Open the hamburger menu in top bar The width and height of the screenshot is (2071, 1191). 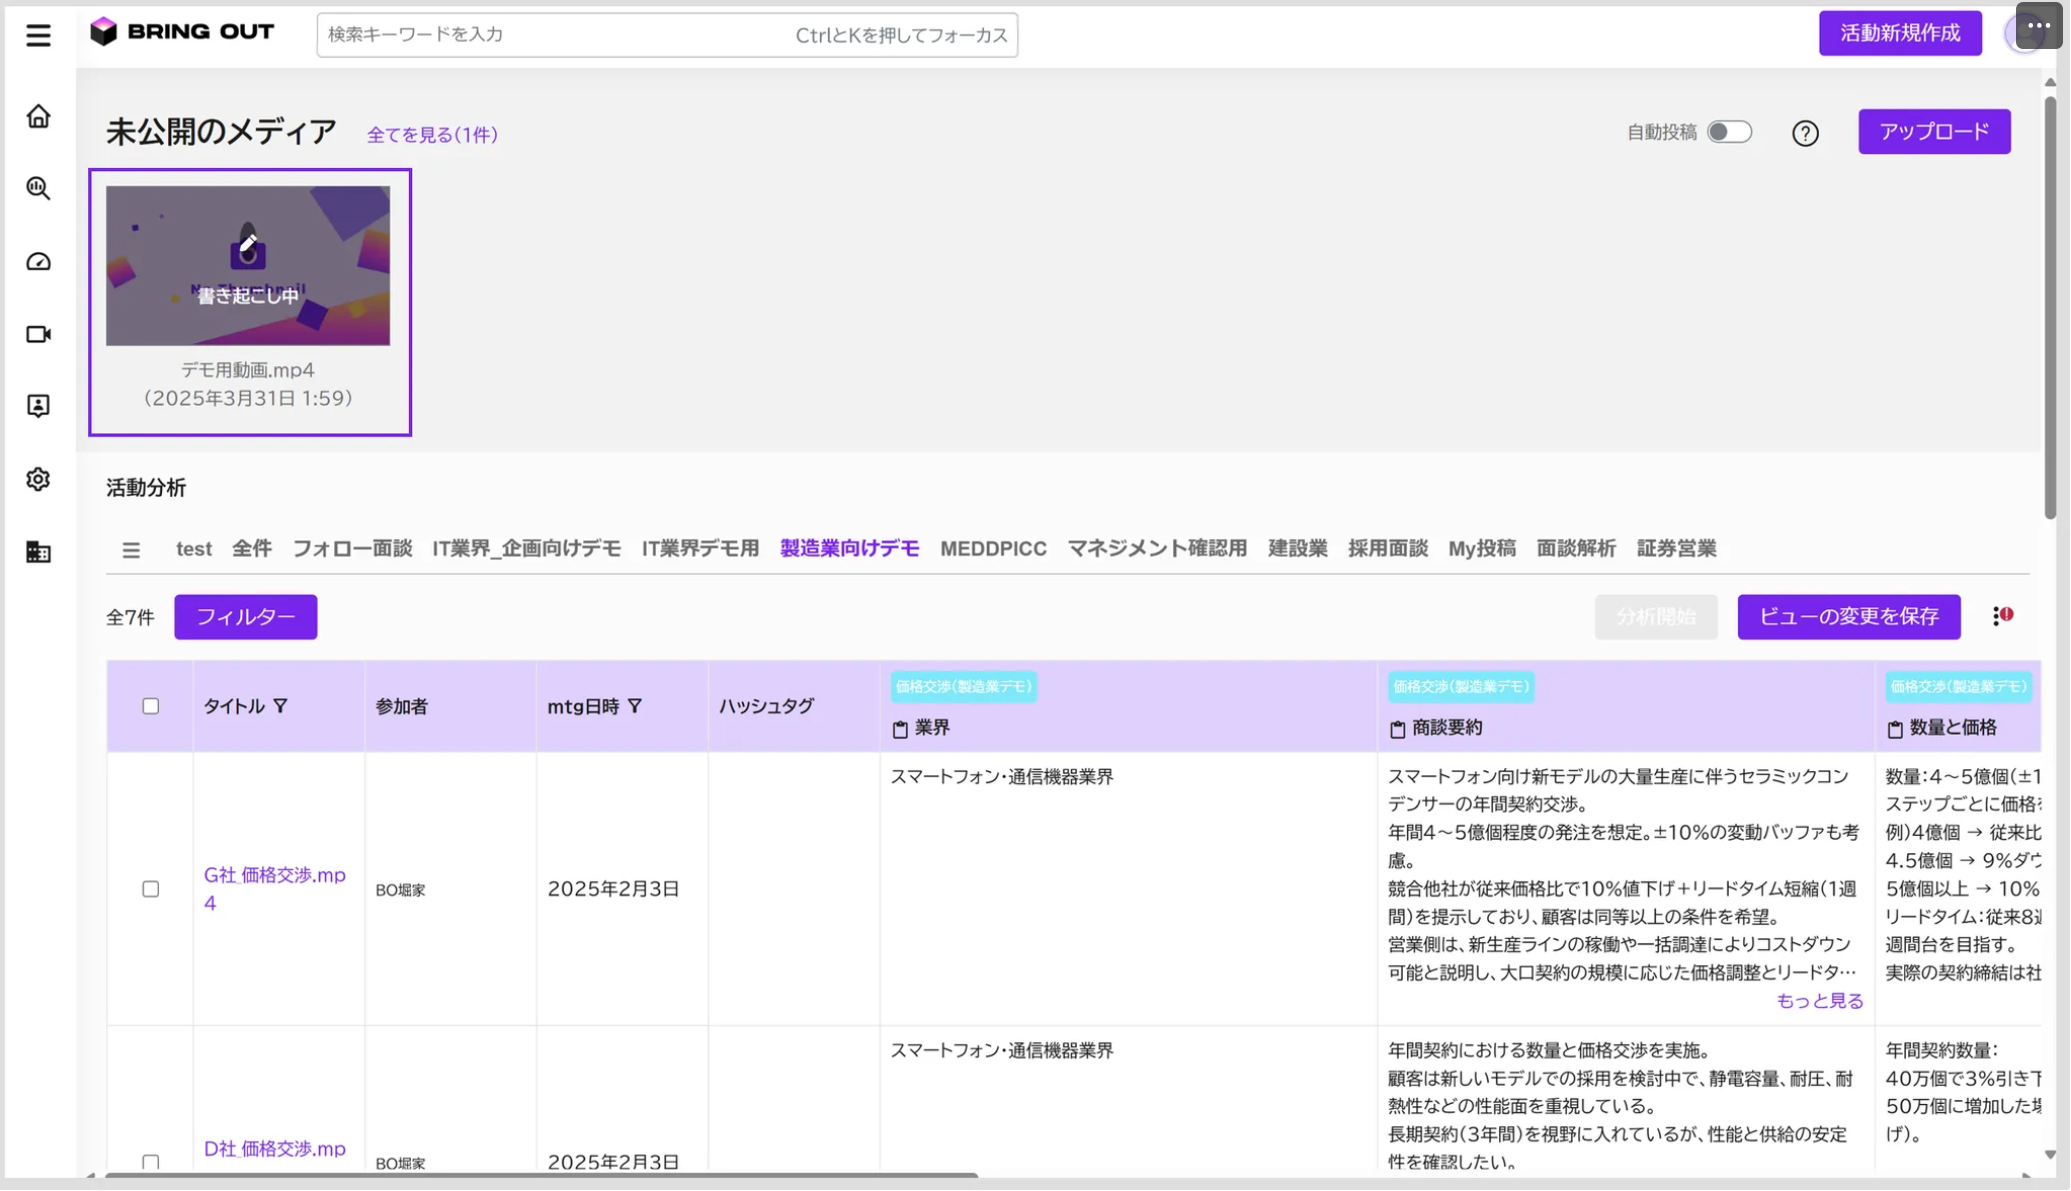tap(38, 35)
